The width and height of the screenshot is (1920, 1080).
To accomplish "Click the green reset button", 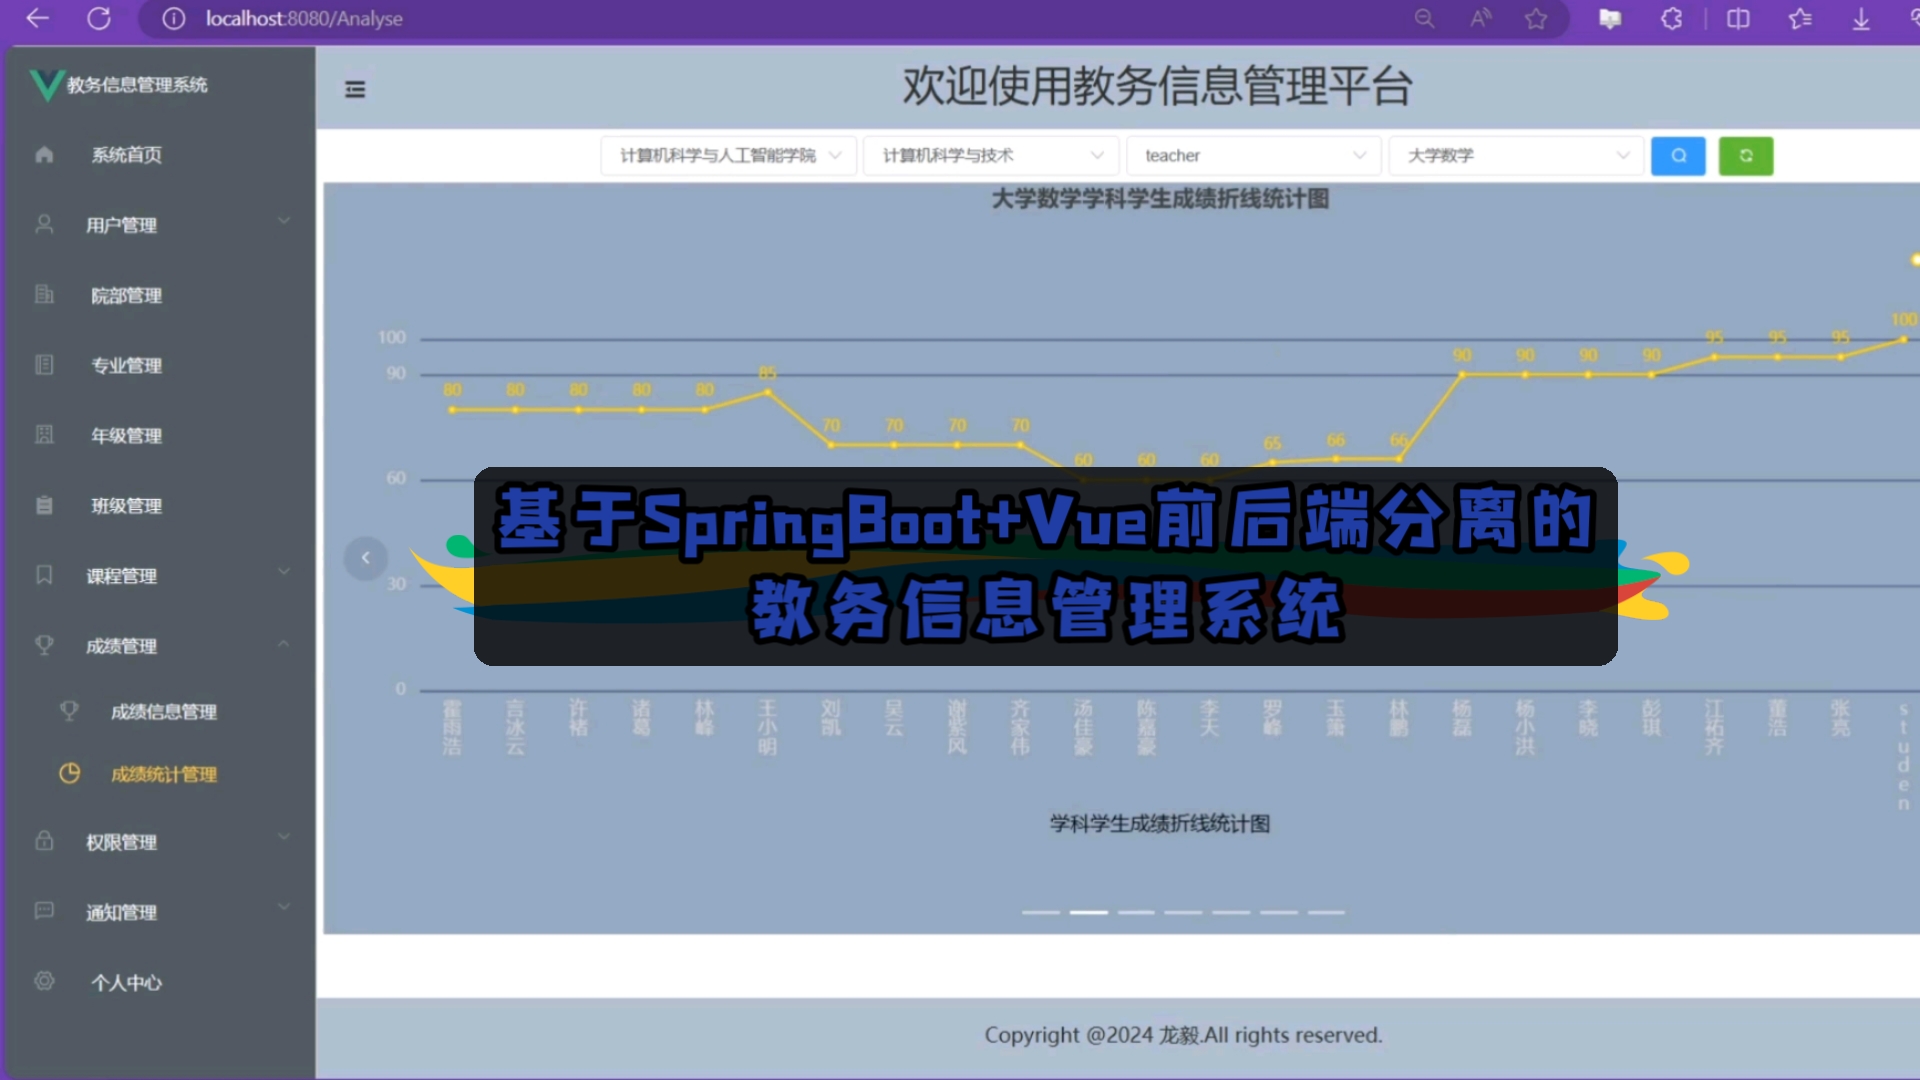I will pyautogui.click(x=1745, y=154).
